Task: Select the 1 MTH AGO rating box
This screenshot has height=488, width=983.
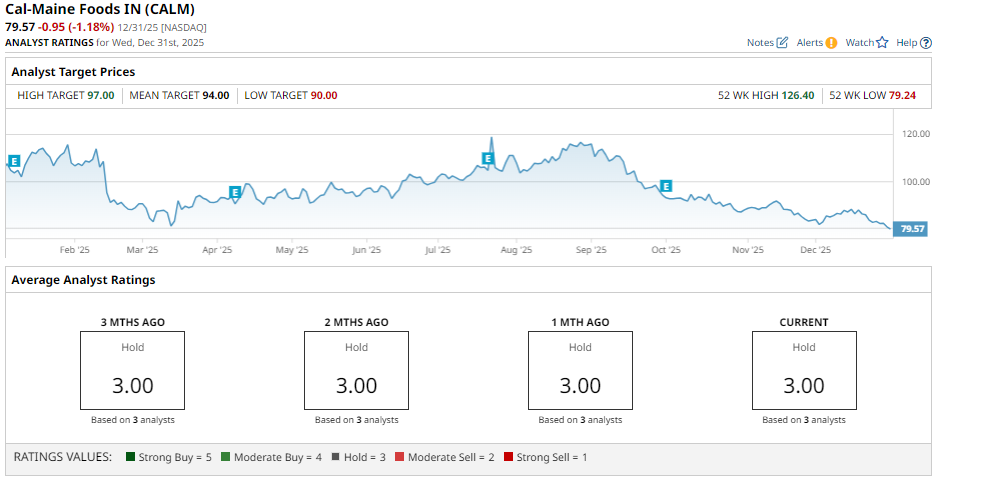Action: 580,371
